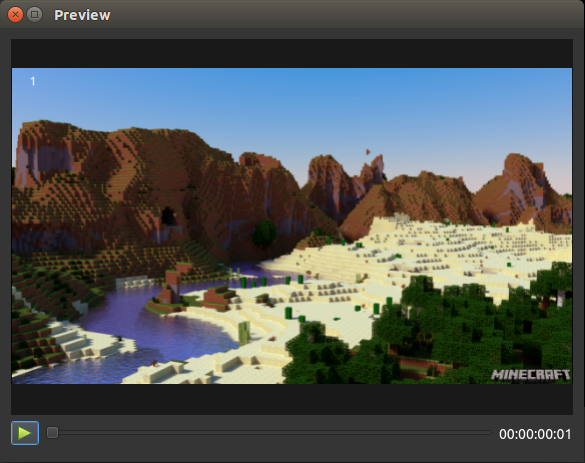585x463 pixels.
Task: Click the frame number 1 overlay
Action: (x=33, y=81)
